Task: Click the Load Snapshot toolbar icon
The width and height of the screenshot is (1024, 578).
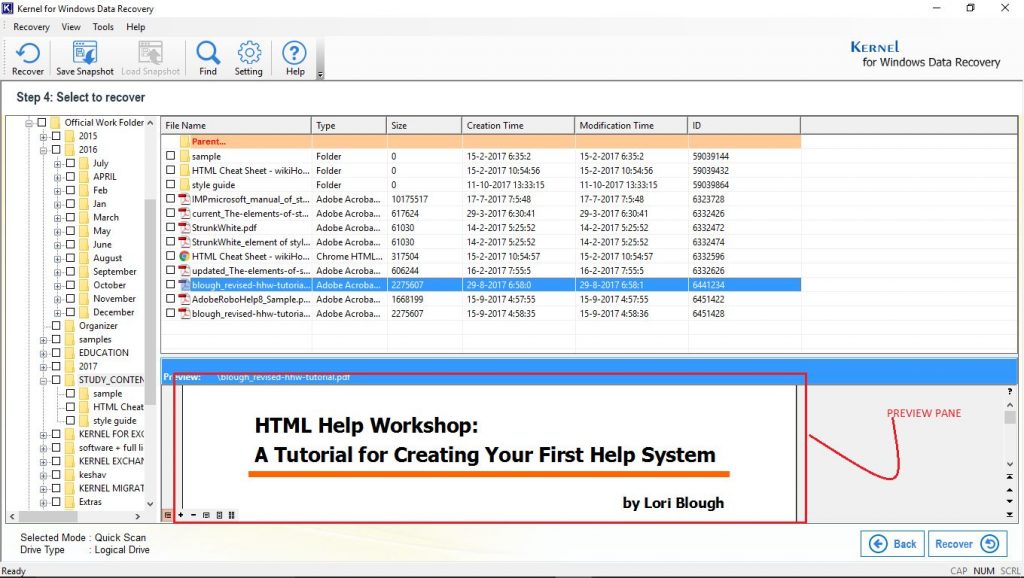Action: click(x=150, y=57)
